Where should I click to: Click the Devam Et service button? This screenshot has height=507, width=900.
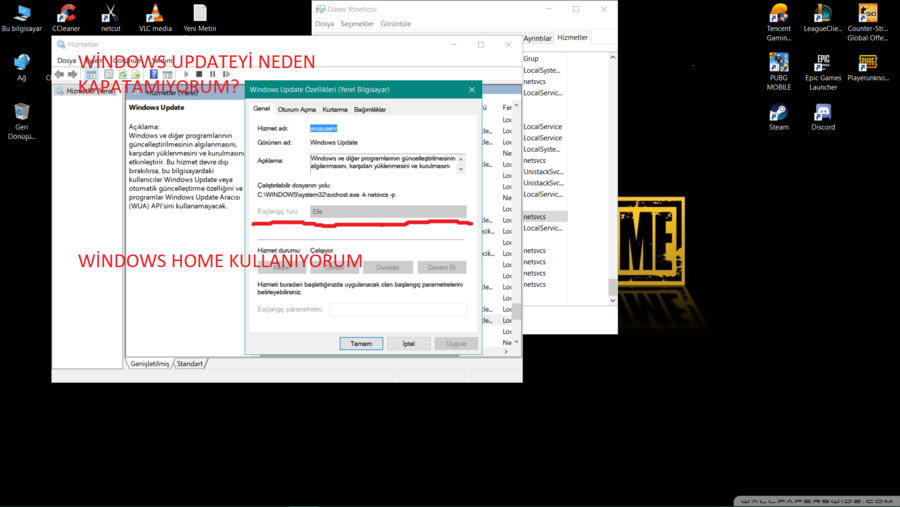(441, 267)
